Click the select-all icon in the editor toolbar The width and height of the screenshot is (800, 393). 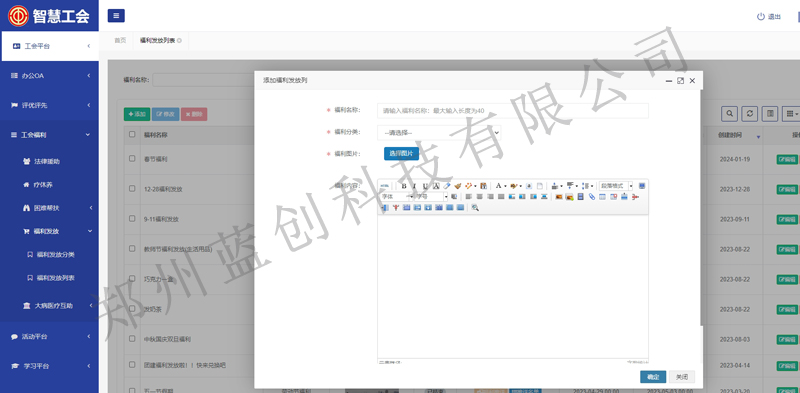click(x=529, y=186)
